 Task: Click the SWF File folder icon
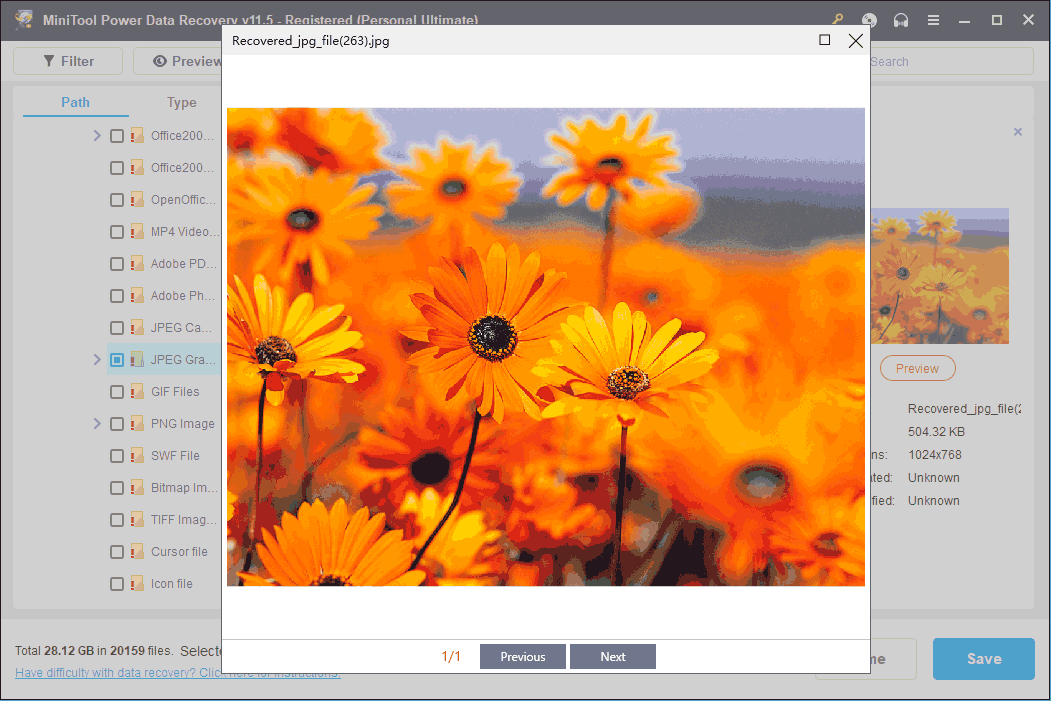click(x=138, y=456)
